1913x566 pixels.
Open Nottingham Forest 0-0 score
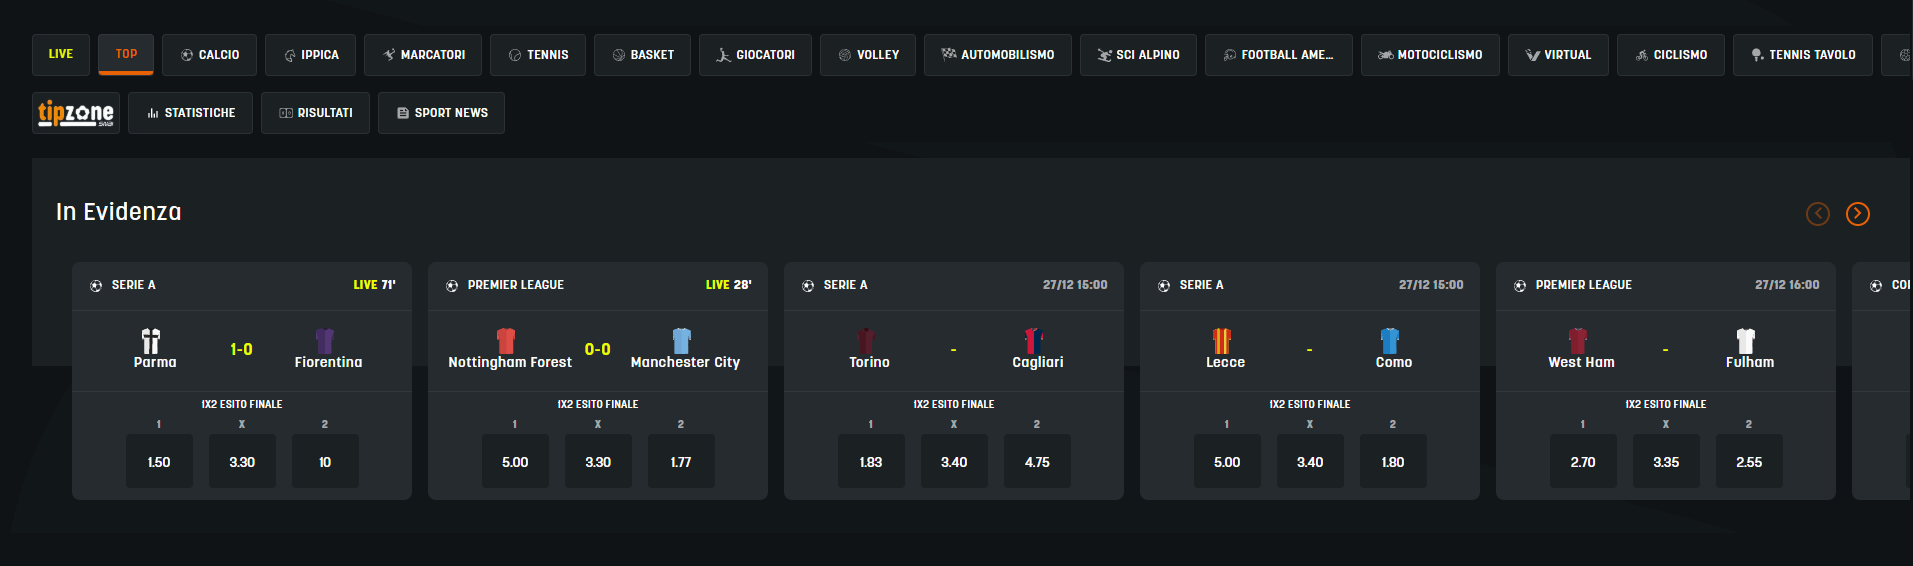(598, 349)
